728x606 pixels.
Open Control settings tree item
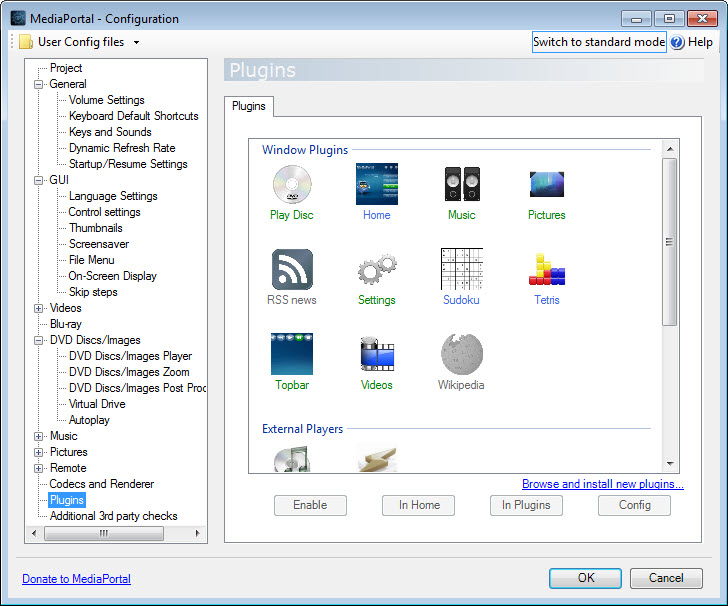[x=104, y=212]
